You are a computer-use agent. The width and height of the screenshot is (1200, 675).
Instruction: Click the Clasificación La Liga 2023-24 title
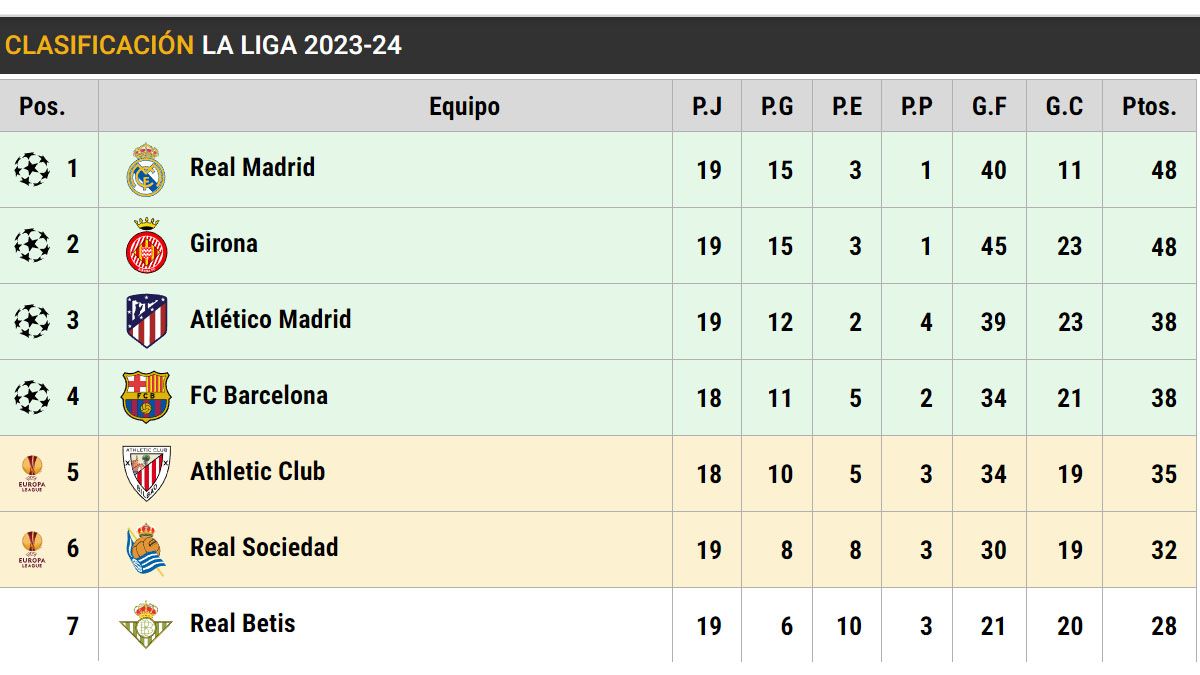tap(204, 45)
